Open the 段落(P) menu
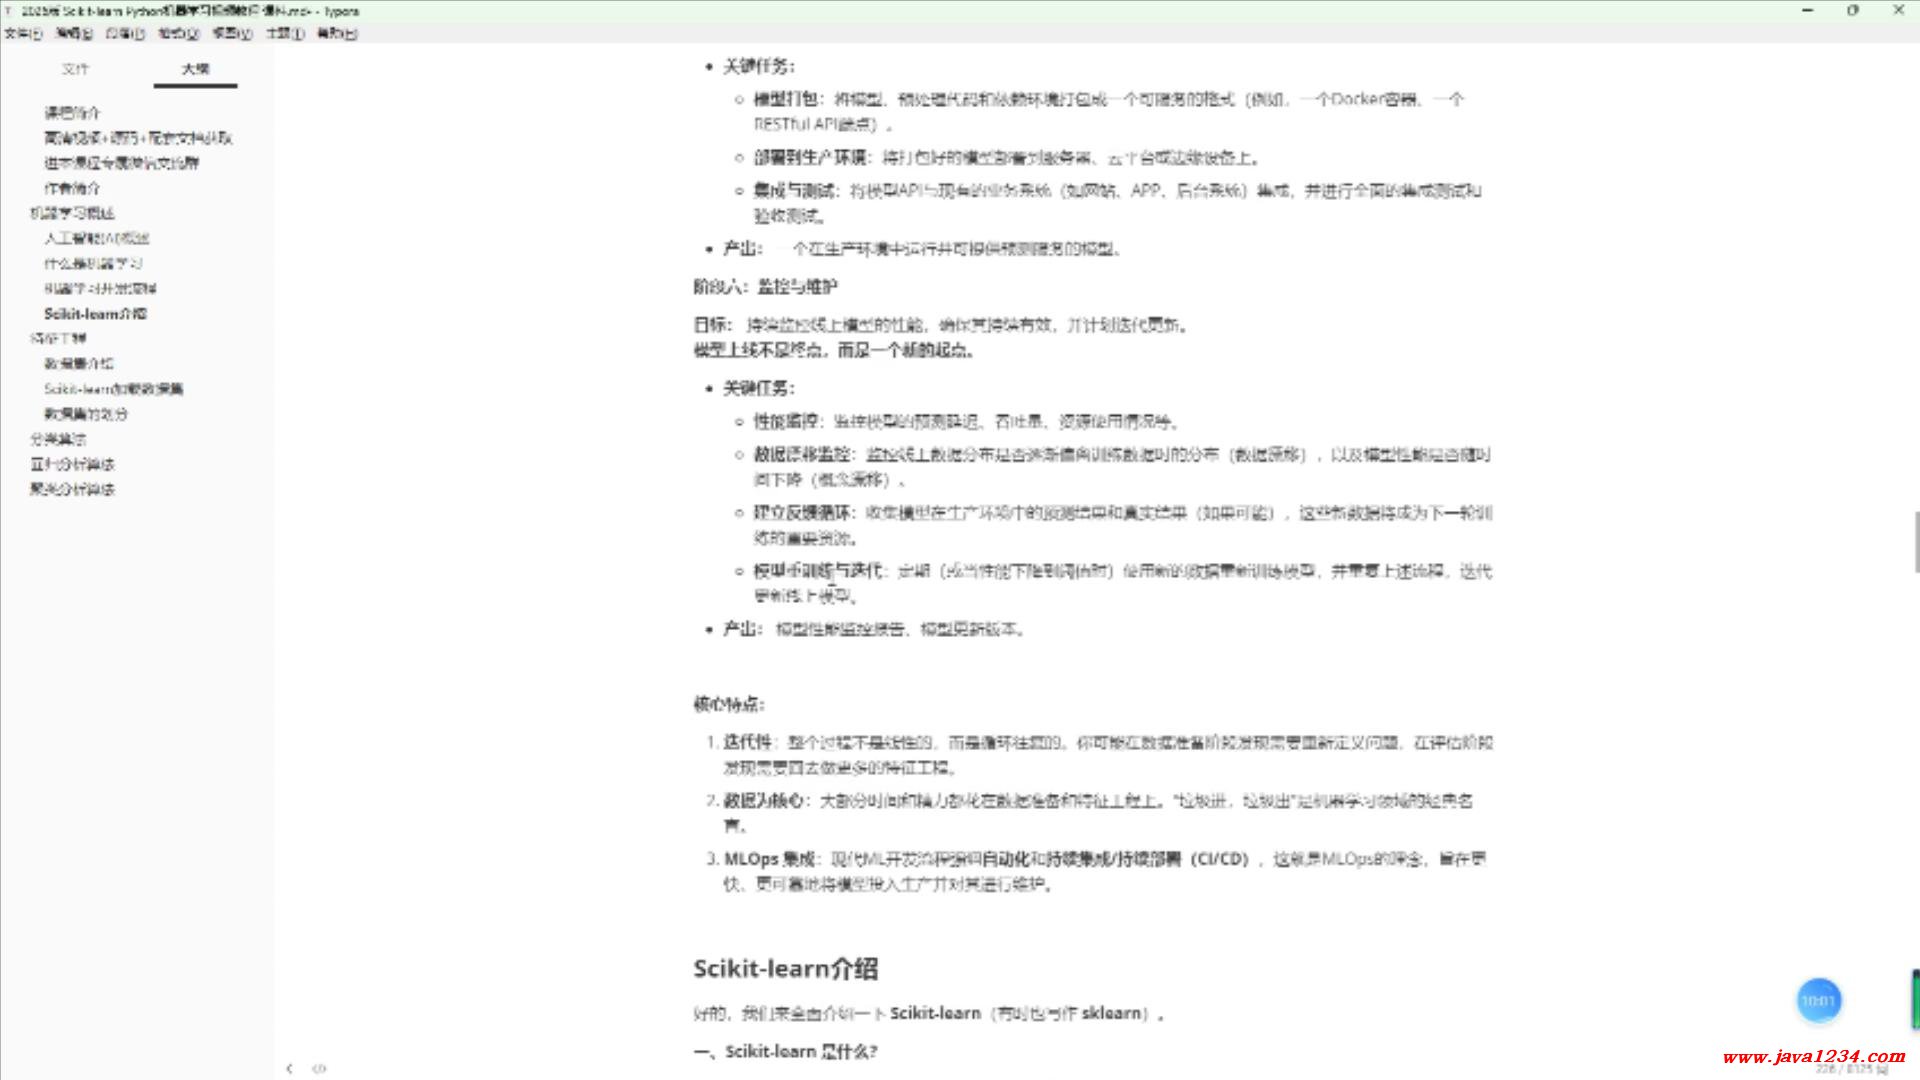 (125, 33)
